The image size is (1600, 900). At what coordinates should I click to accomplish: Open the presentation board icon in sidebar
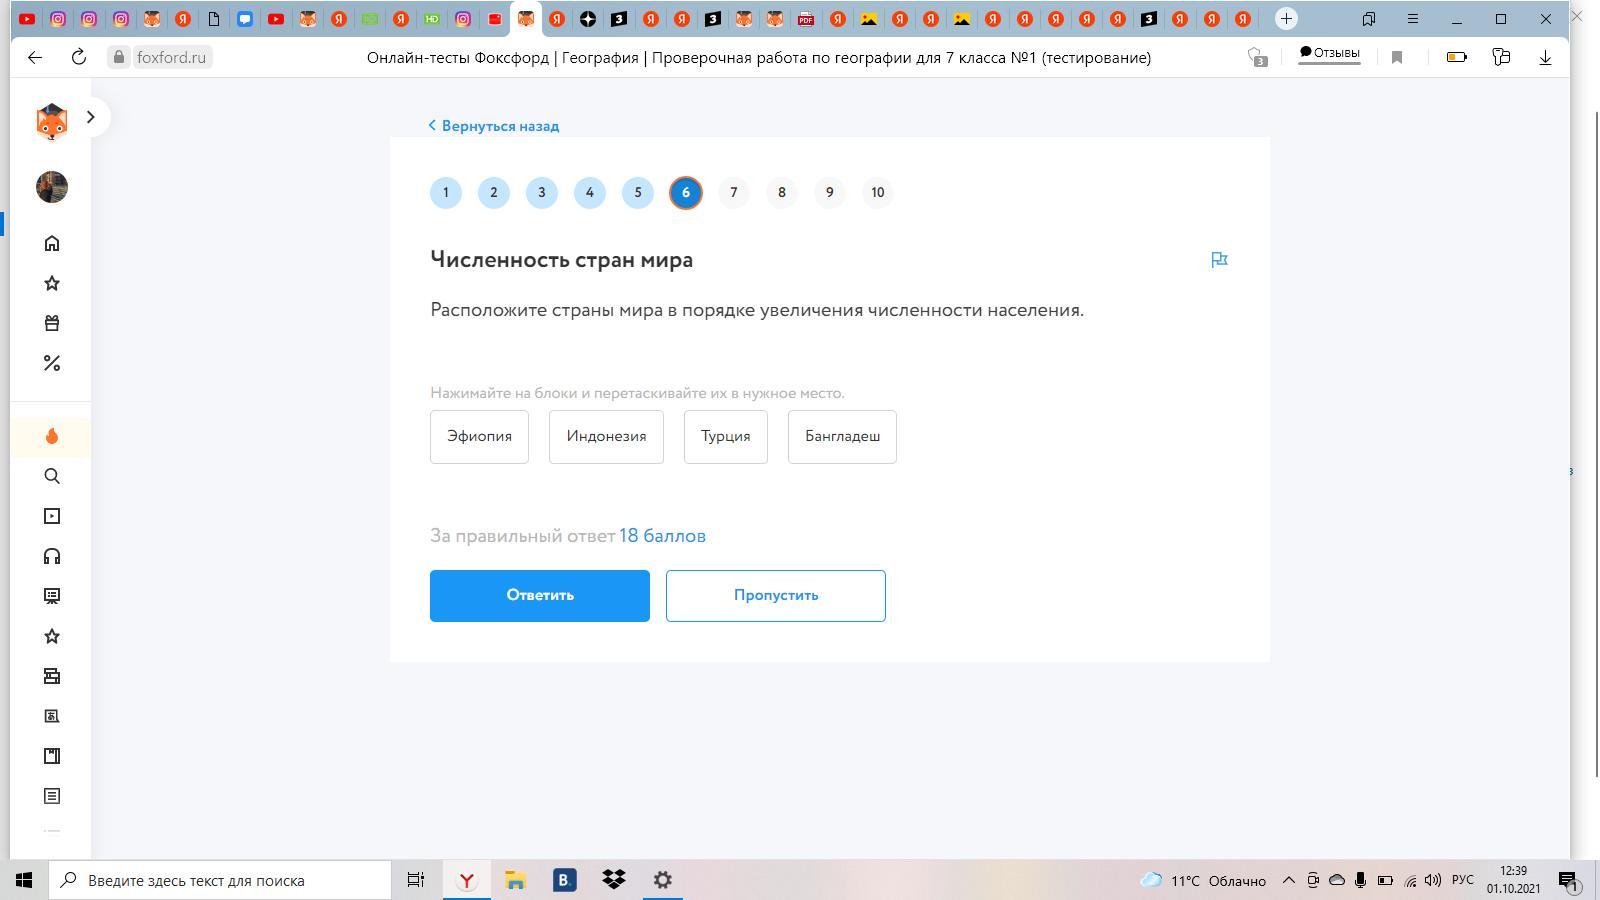click(x=52, y=596)
